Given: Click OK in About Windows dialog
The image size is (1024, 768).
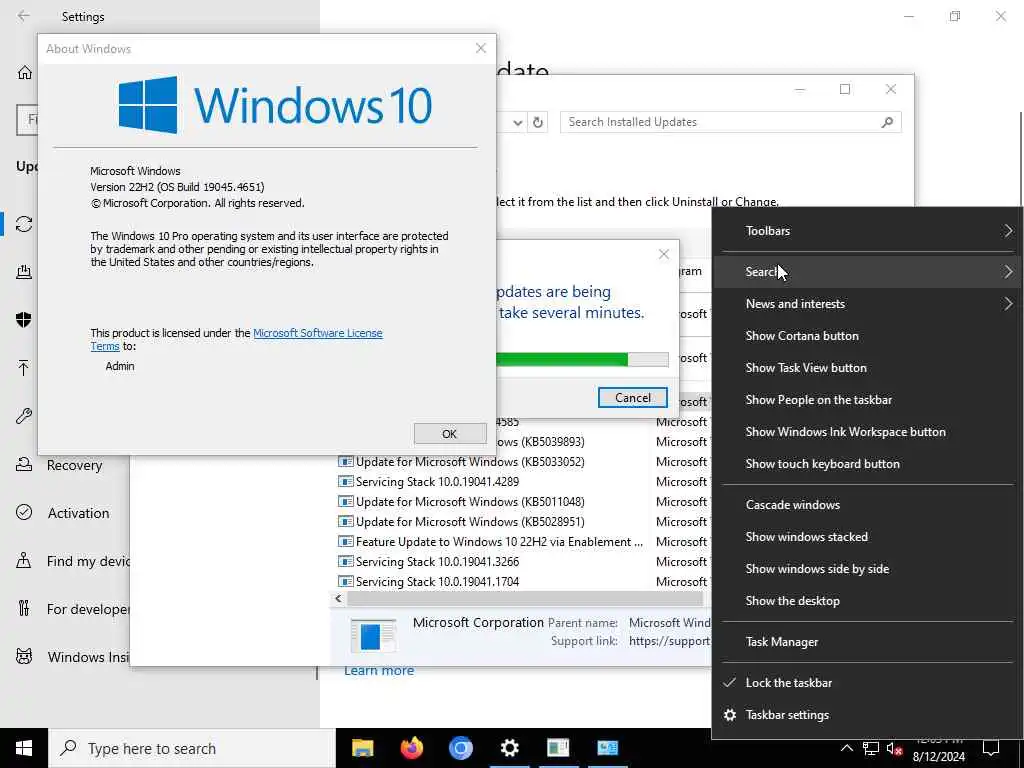Looking at the screenshot, I should [450, 434].
